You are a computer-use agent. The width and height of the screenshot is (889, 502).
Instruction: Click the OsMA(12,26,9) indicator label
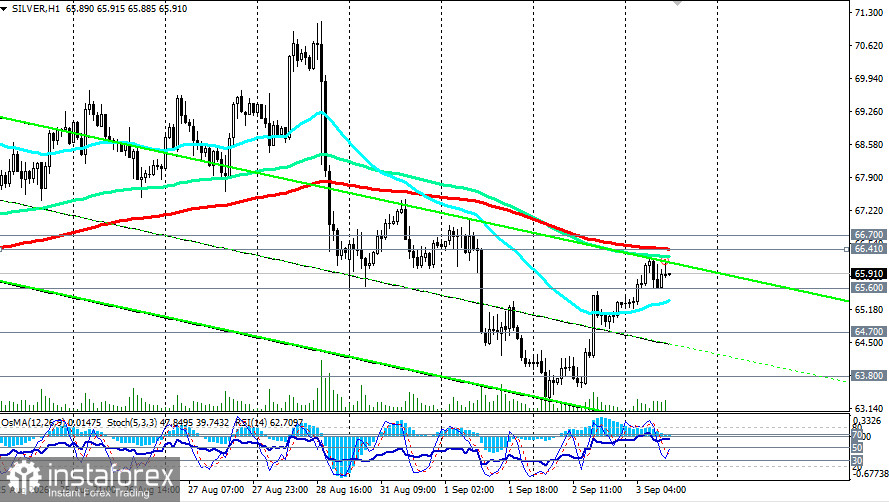pos(33,423)
